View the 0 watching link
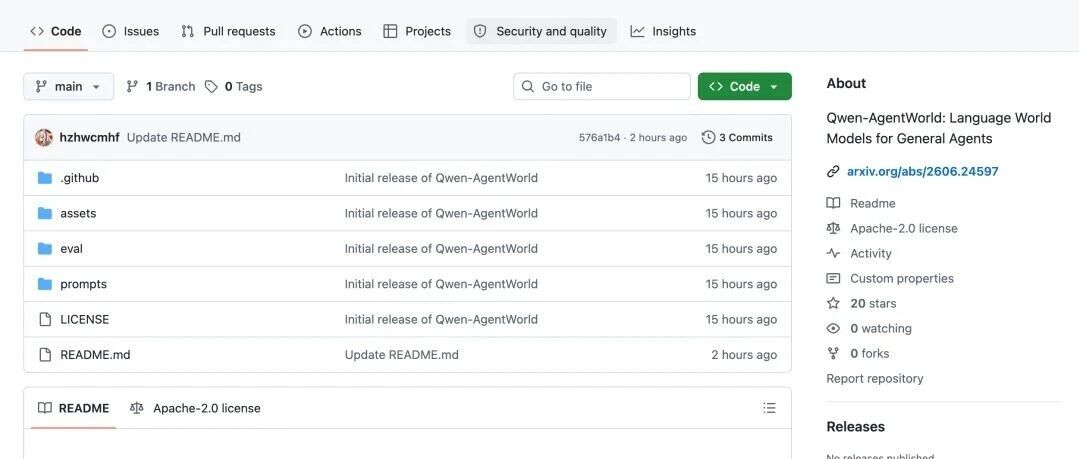The width and height of the screenshot is (1079, 459). (x=881, y=329)
